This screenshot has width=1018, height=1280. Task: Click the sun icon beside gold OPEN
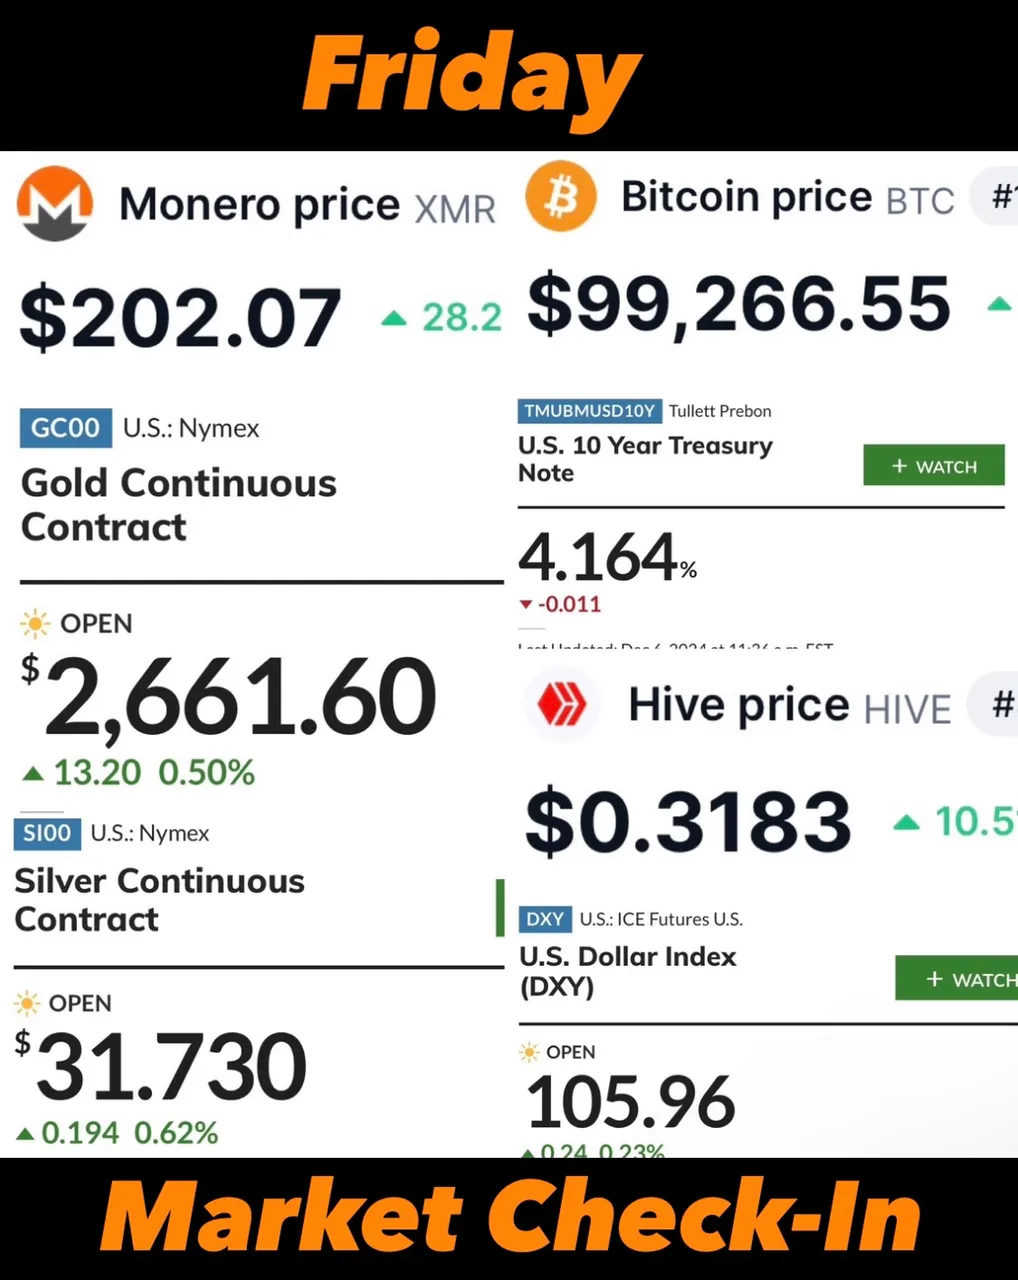35,624
